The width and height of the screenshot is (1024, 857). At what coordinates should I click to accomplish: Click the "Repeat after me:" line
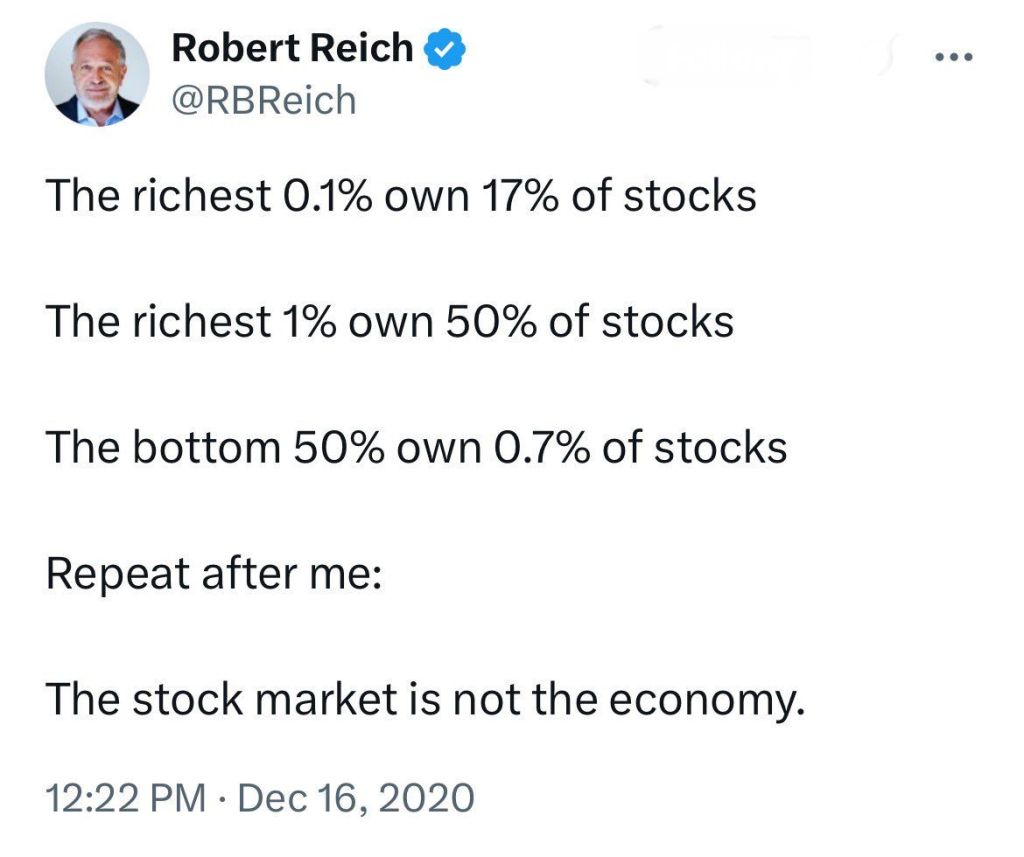pos(213,575)
